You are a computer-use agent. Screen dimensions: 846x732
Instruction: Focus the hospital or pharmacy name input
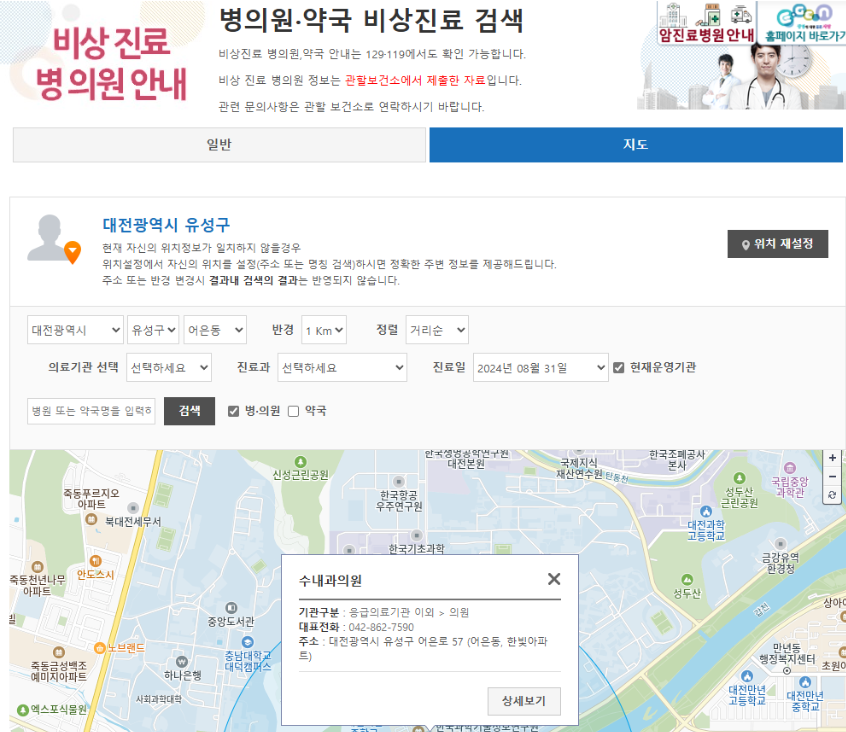point(91,411)
